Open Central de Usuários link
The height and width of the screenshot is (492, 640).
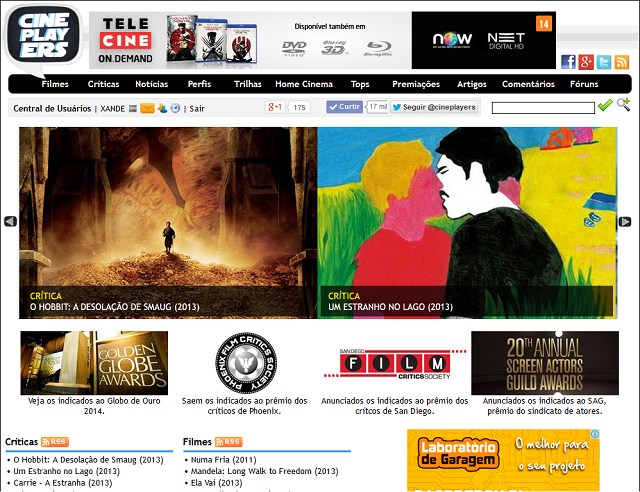click(x=52, y=109)
